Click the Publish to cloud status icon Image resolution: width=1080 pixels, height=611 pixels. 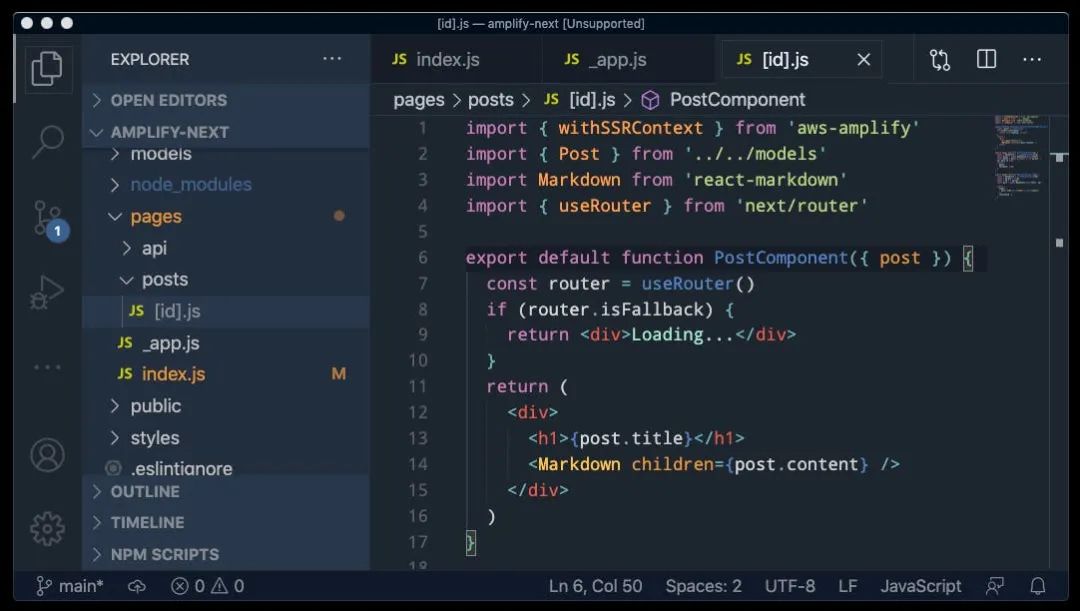pyautogui.click(x=137, y=586)
